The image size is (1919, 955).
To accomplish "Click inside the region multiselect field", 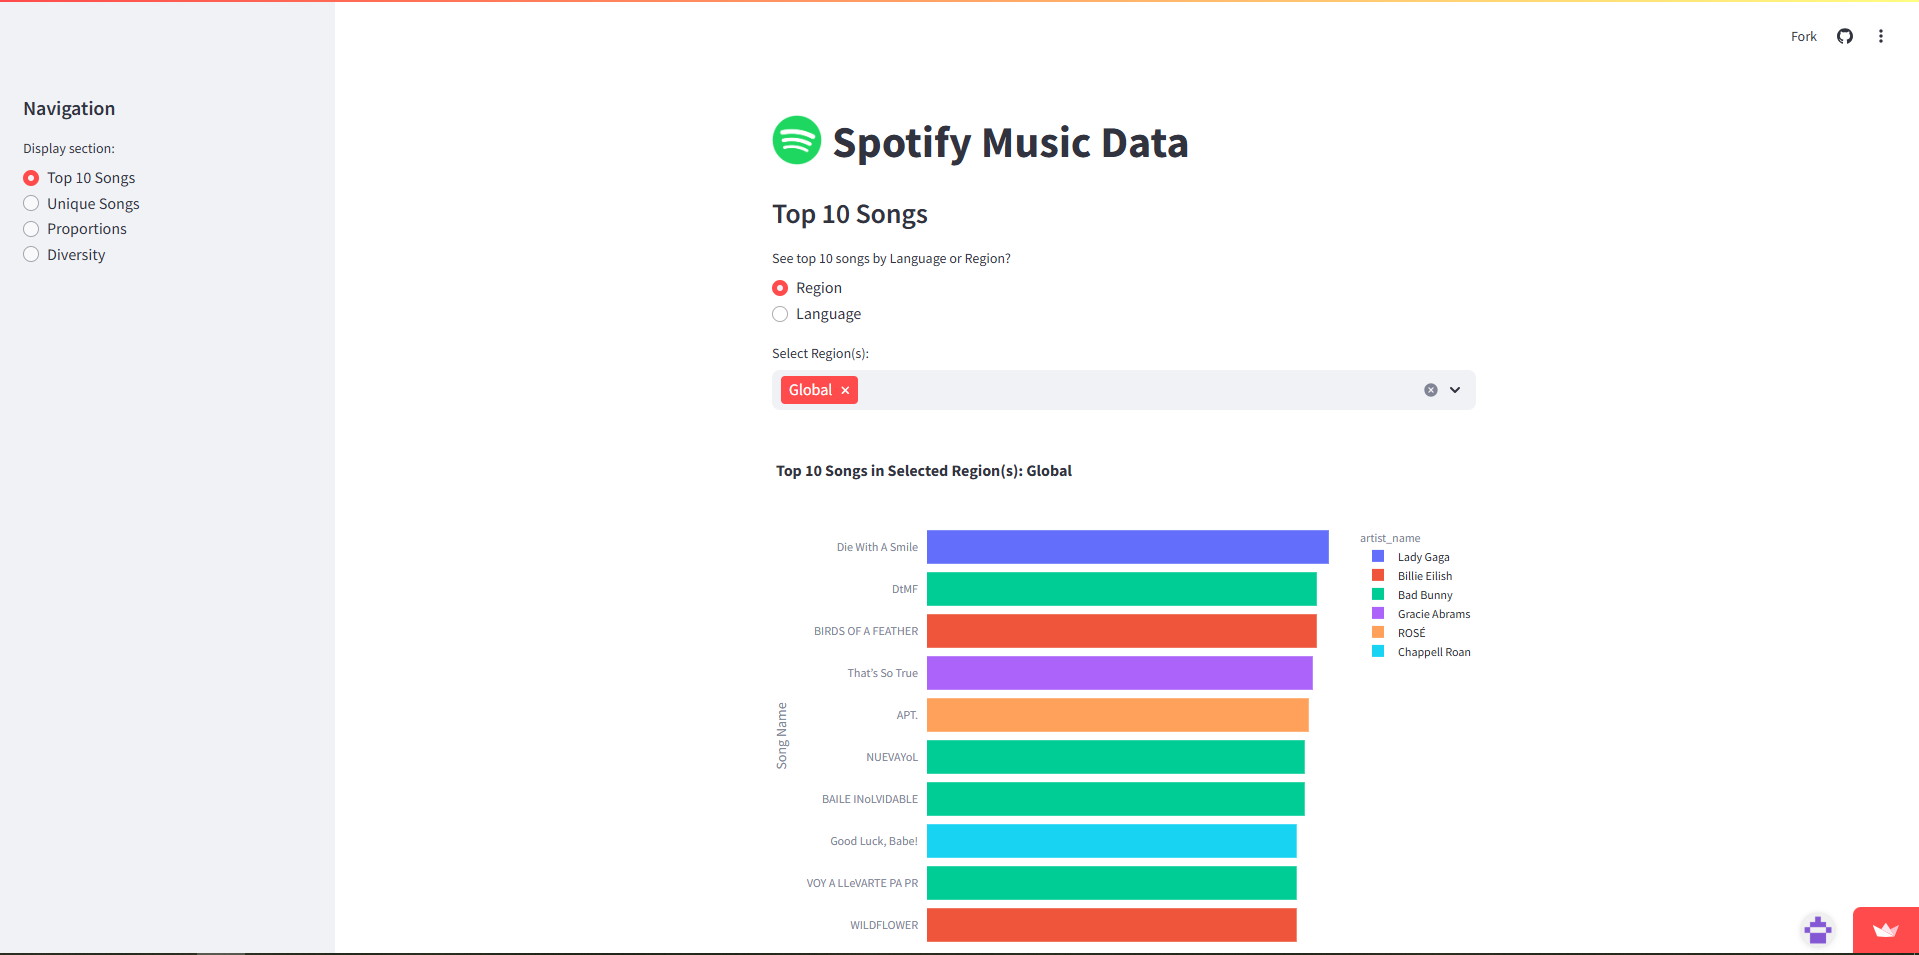I will [x=1130, y=390].
